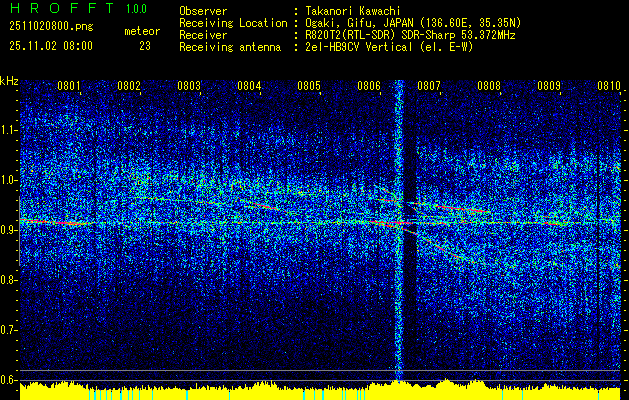This screenshot has height=400, width=629.
Task: Click the Receiving Location label
Action: coord(233,23)
